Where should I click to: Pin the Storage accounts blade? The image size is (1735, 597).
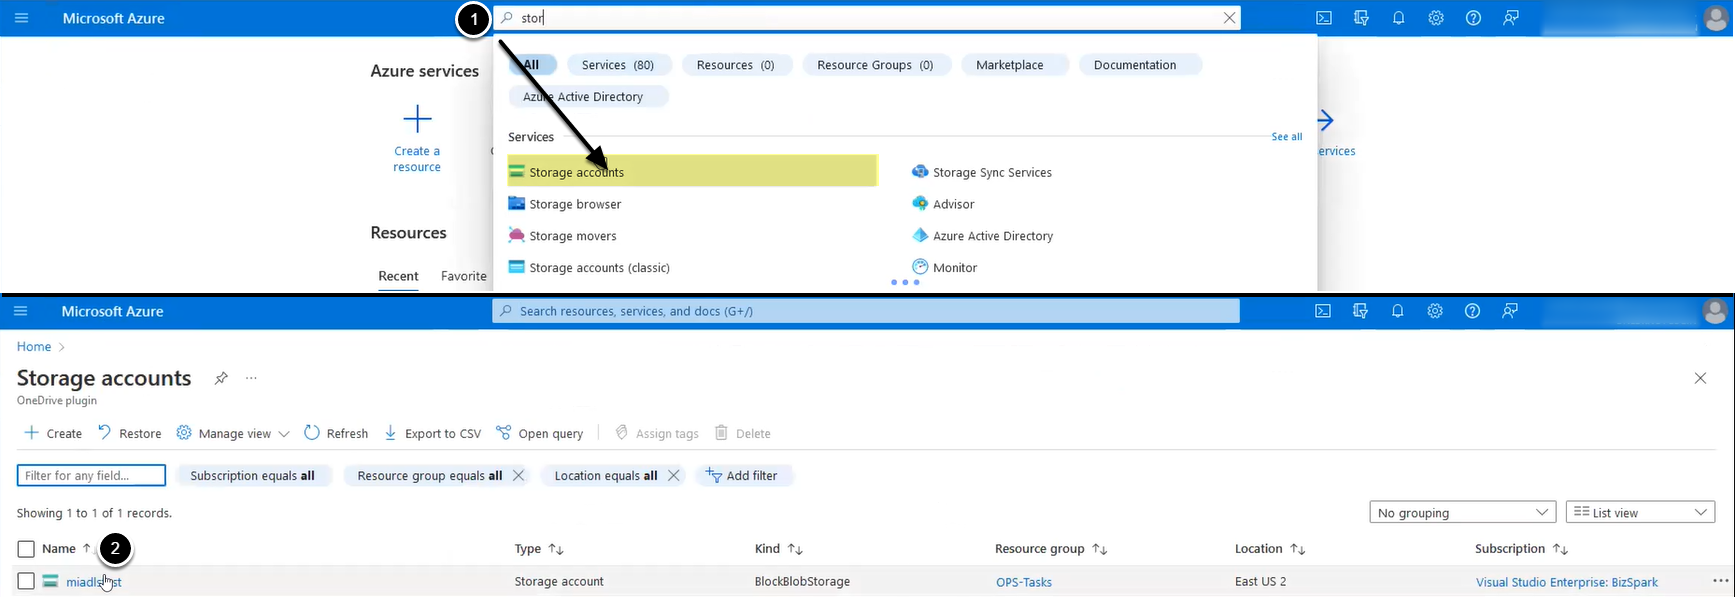(221, 378)
